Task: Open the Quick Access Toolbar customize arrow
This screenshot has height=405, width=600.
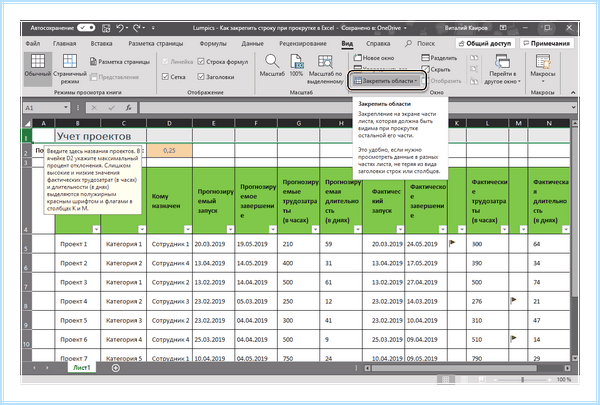Action: [153, 28]
